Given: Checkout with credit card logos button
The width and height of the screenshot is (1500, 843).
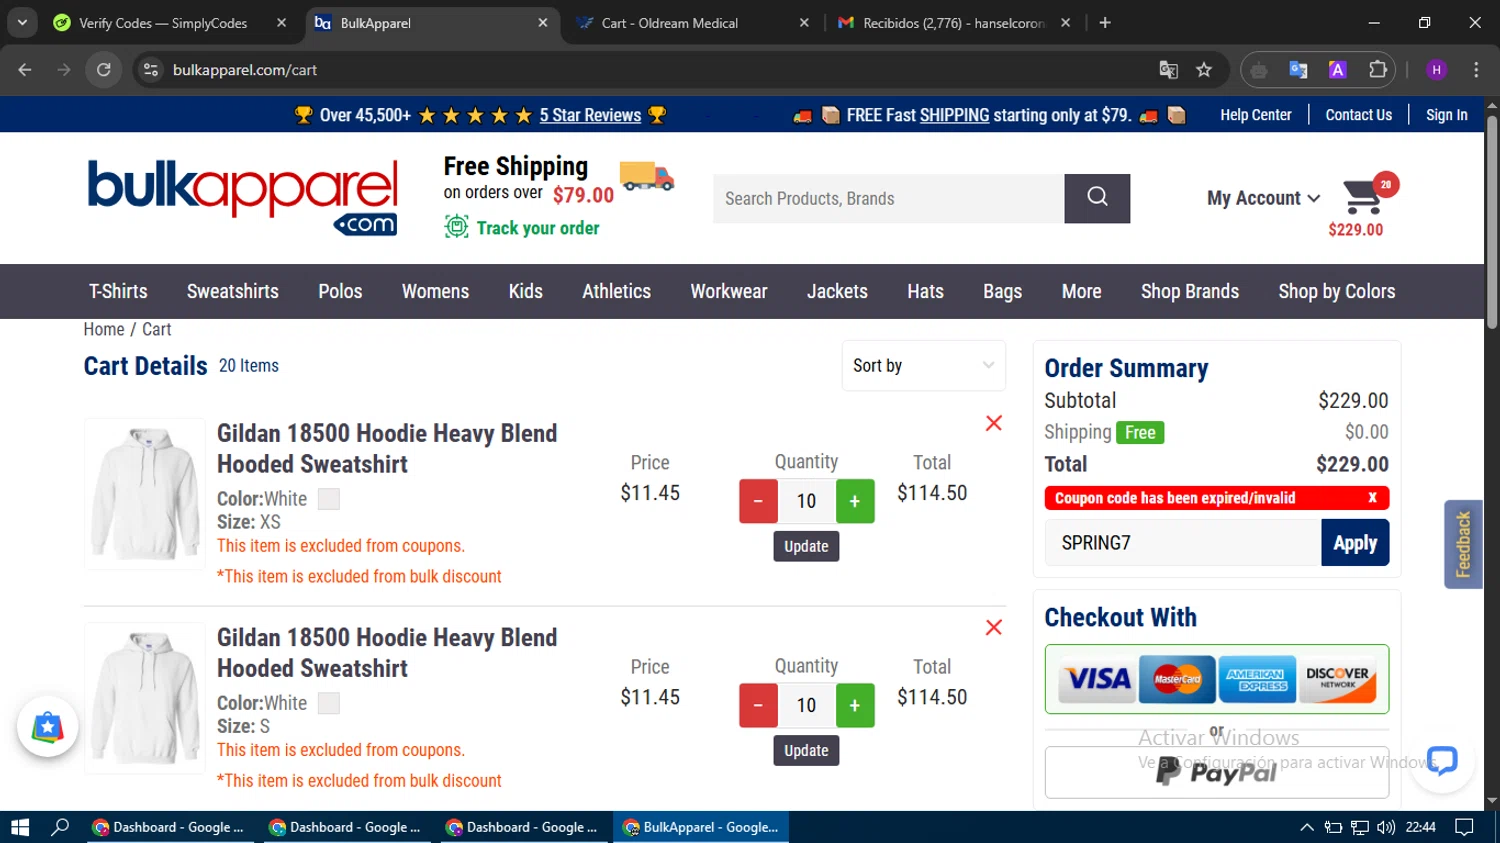Looking at the screenshot, I should (1217, 679).
